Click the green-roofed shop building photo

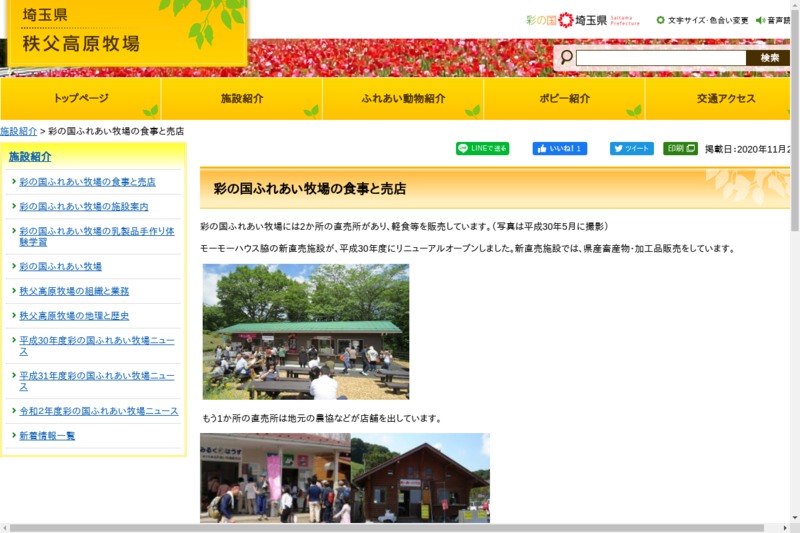306,332
